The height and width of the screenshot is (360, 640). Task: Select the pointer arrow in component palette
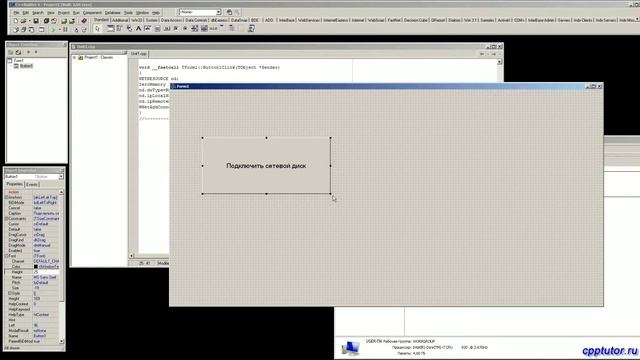98,29
